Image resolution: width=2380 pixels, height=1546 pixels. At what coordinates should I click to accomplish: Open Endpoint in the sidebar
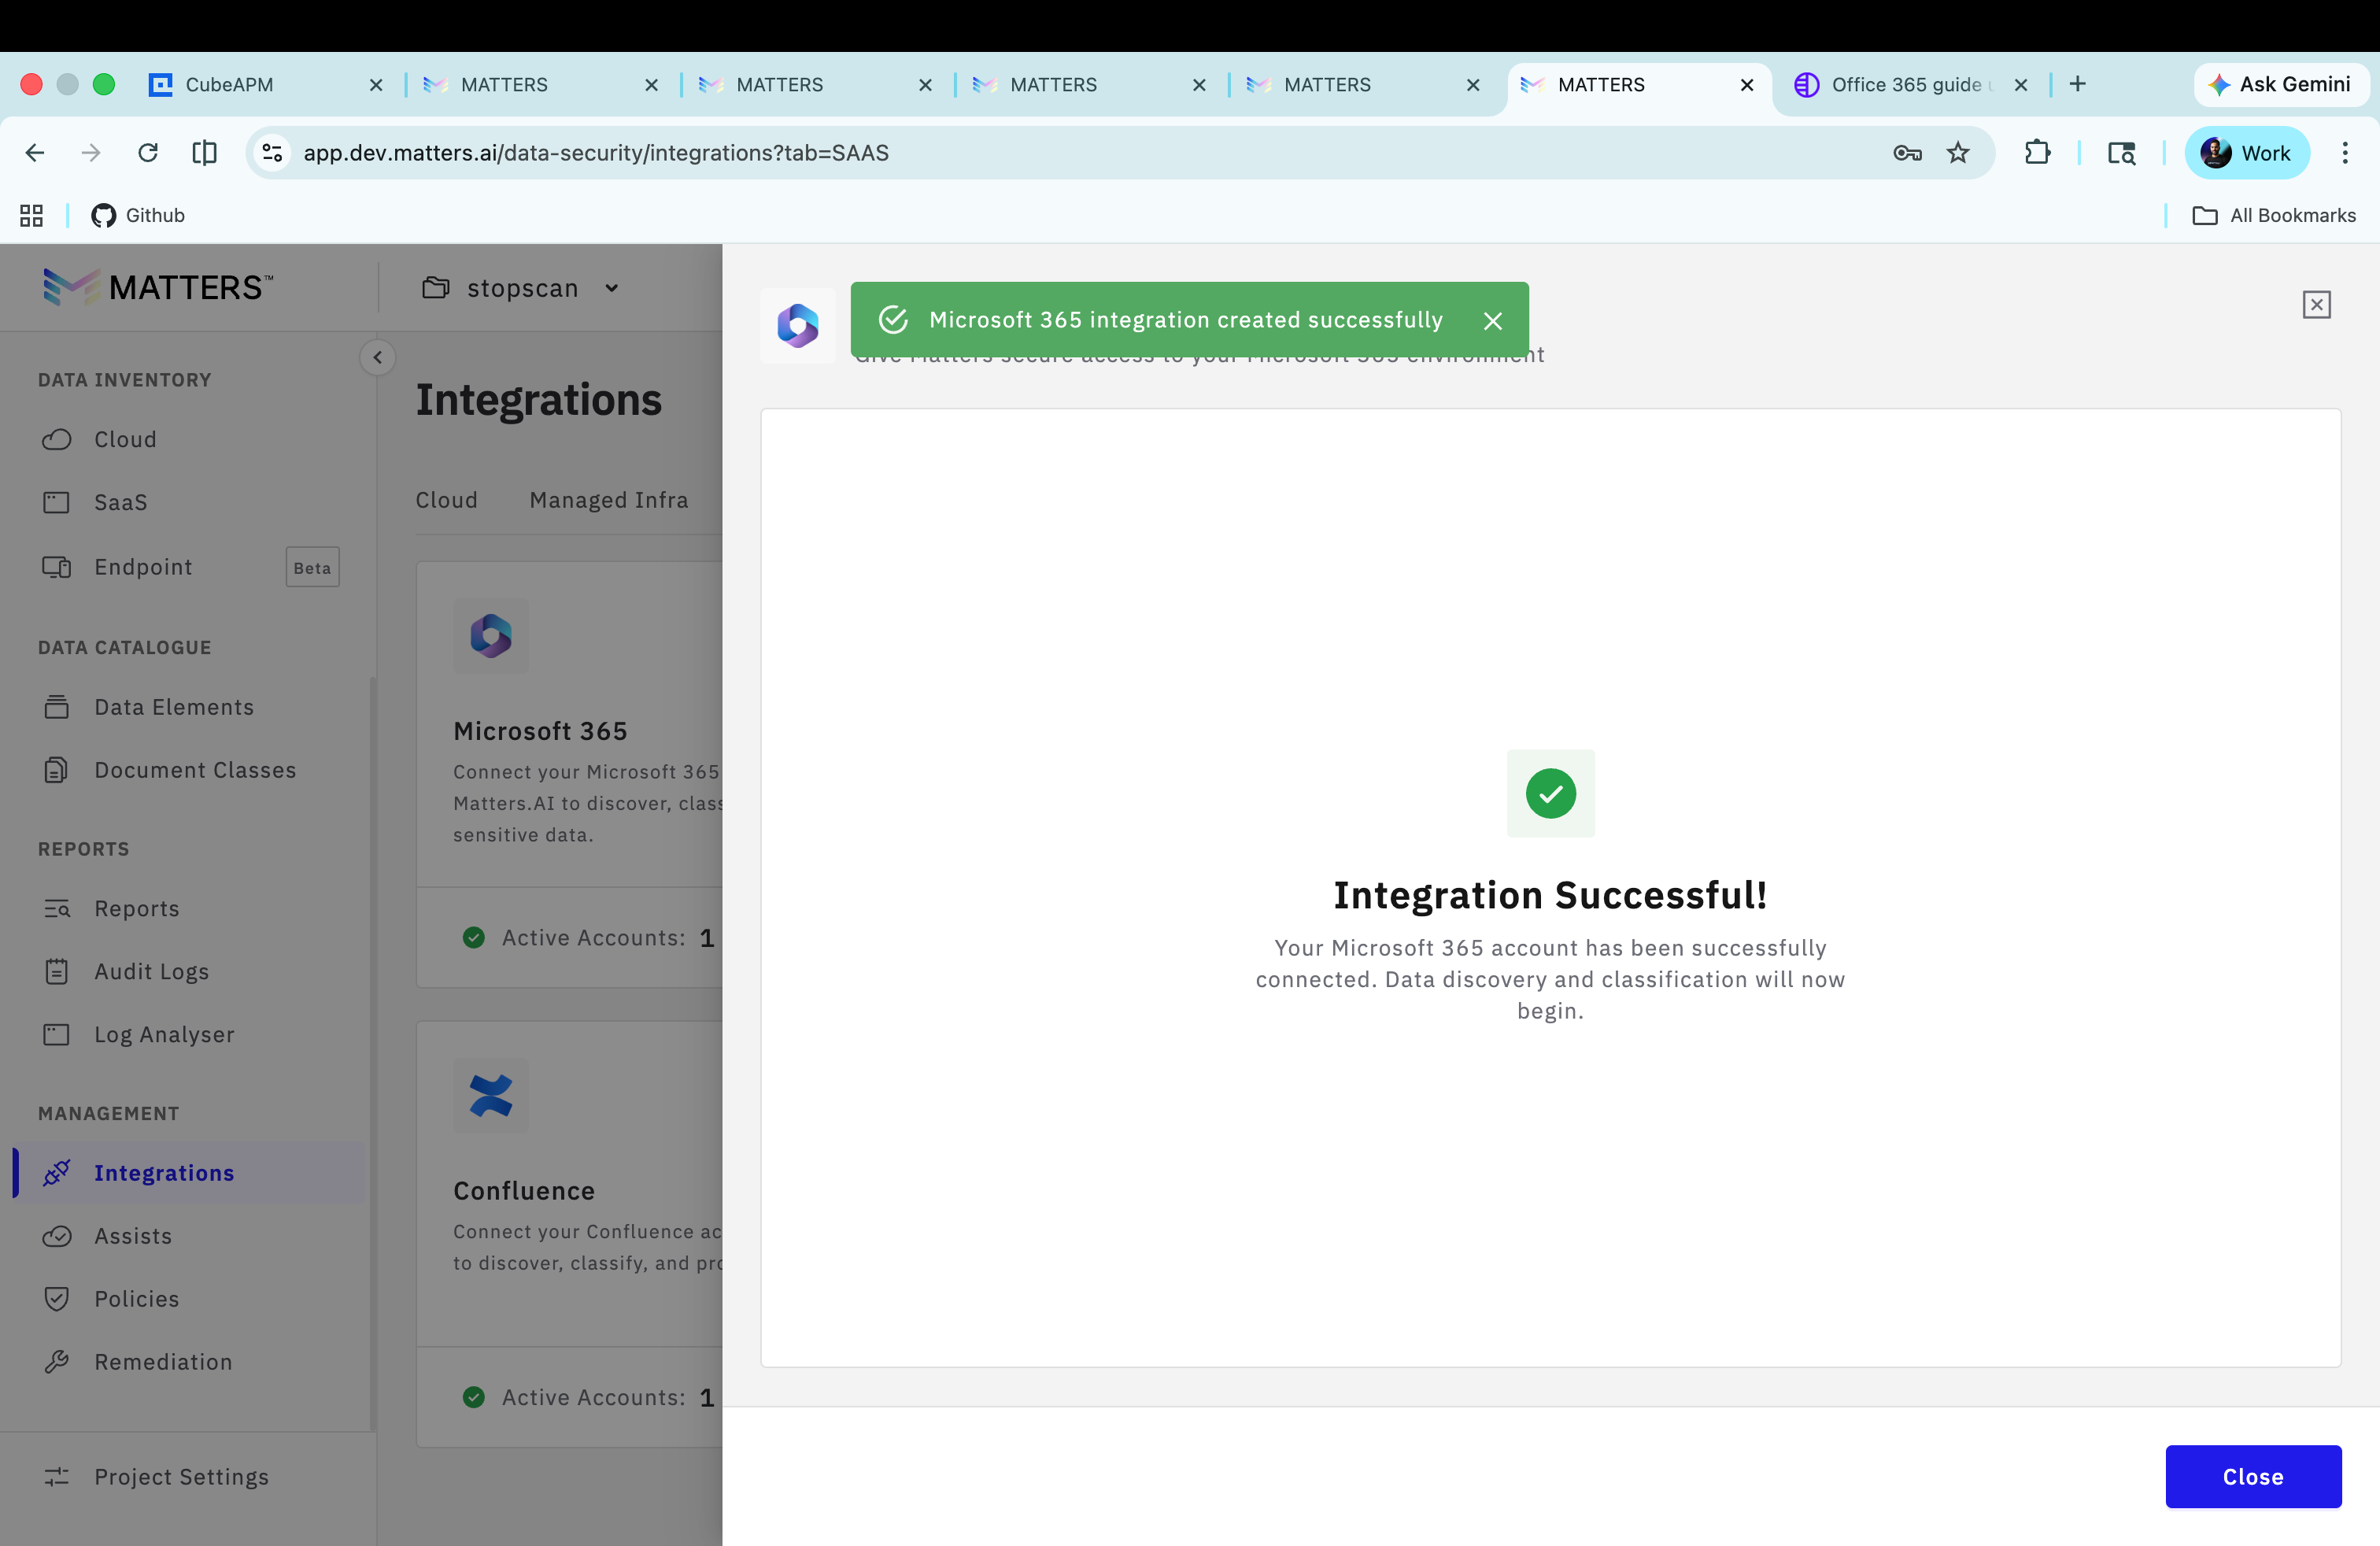click(143, 567)
